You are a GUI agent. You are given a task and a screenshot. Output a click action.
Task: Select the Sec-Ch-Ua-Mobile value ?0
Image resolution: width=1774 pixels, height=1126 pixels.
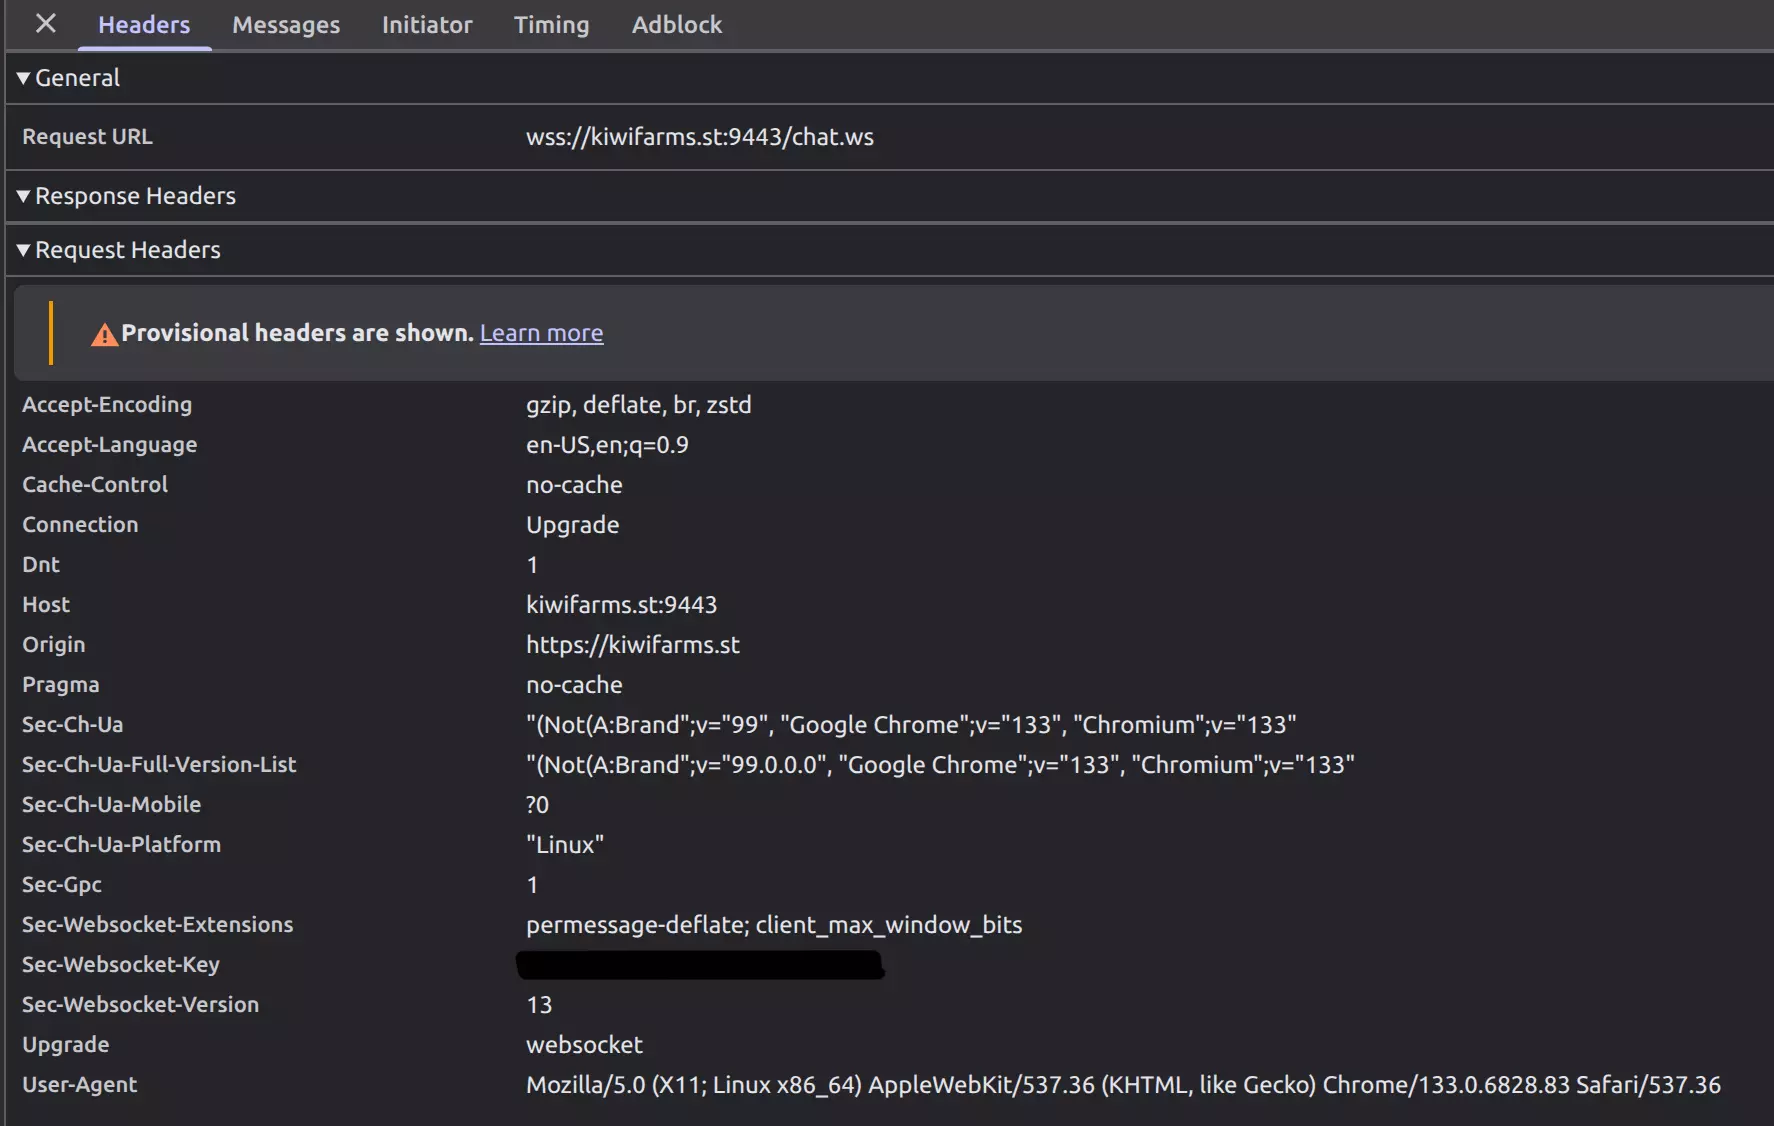tap(538, 805)
